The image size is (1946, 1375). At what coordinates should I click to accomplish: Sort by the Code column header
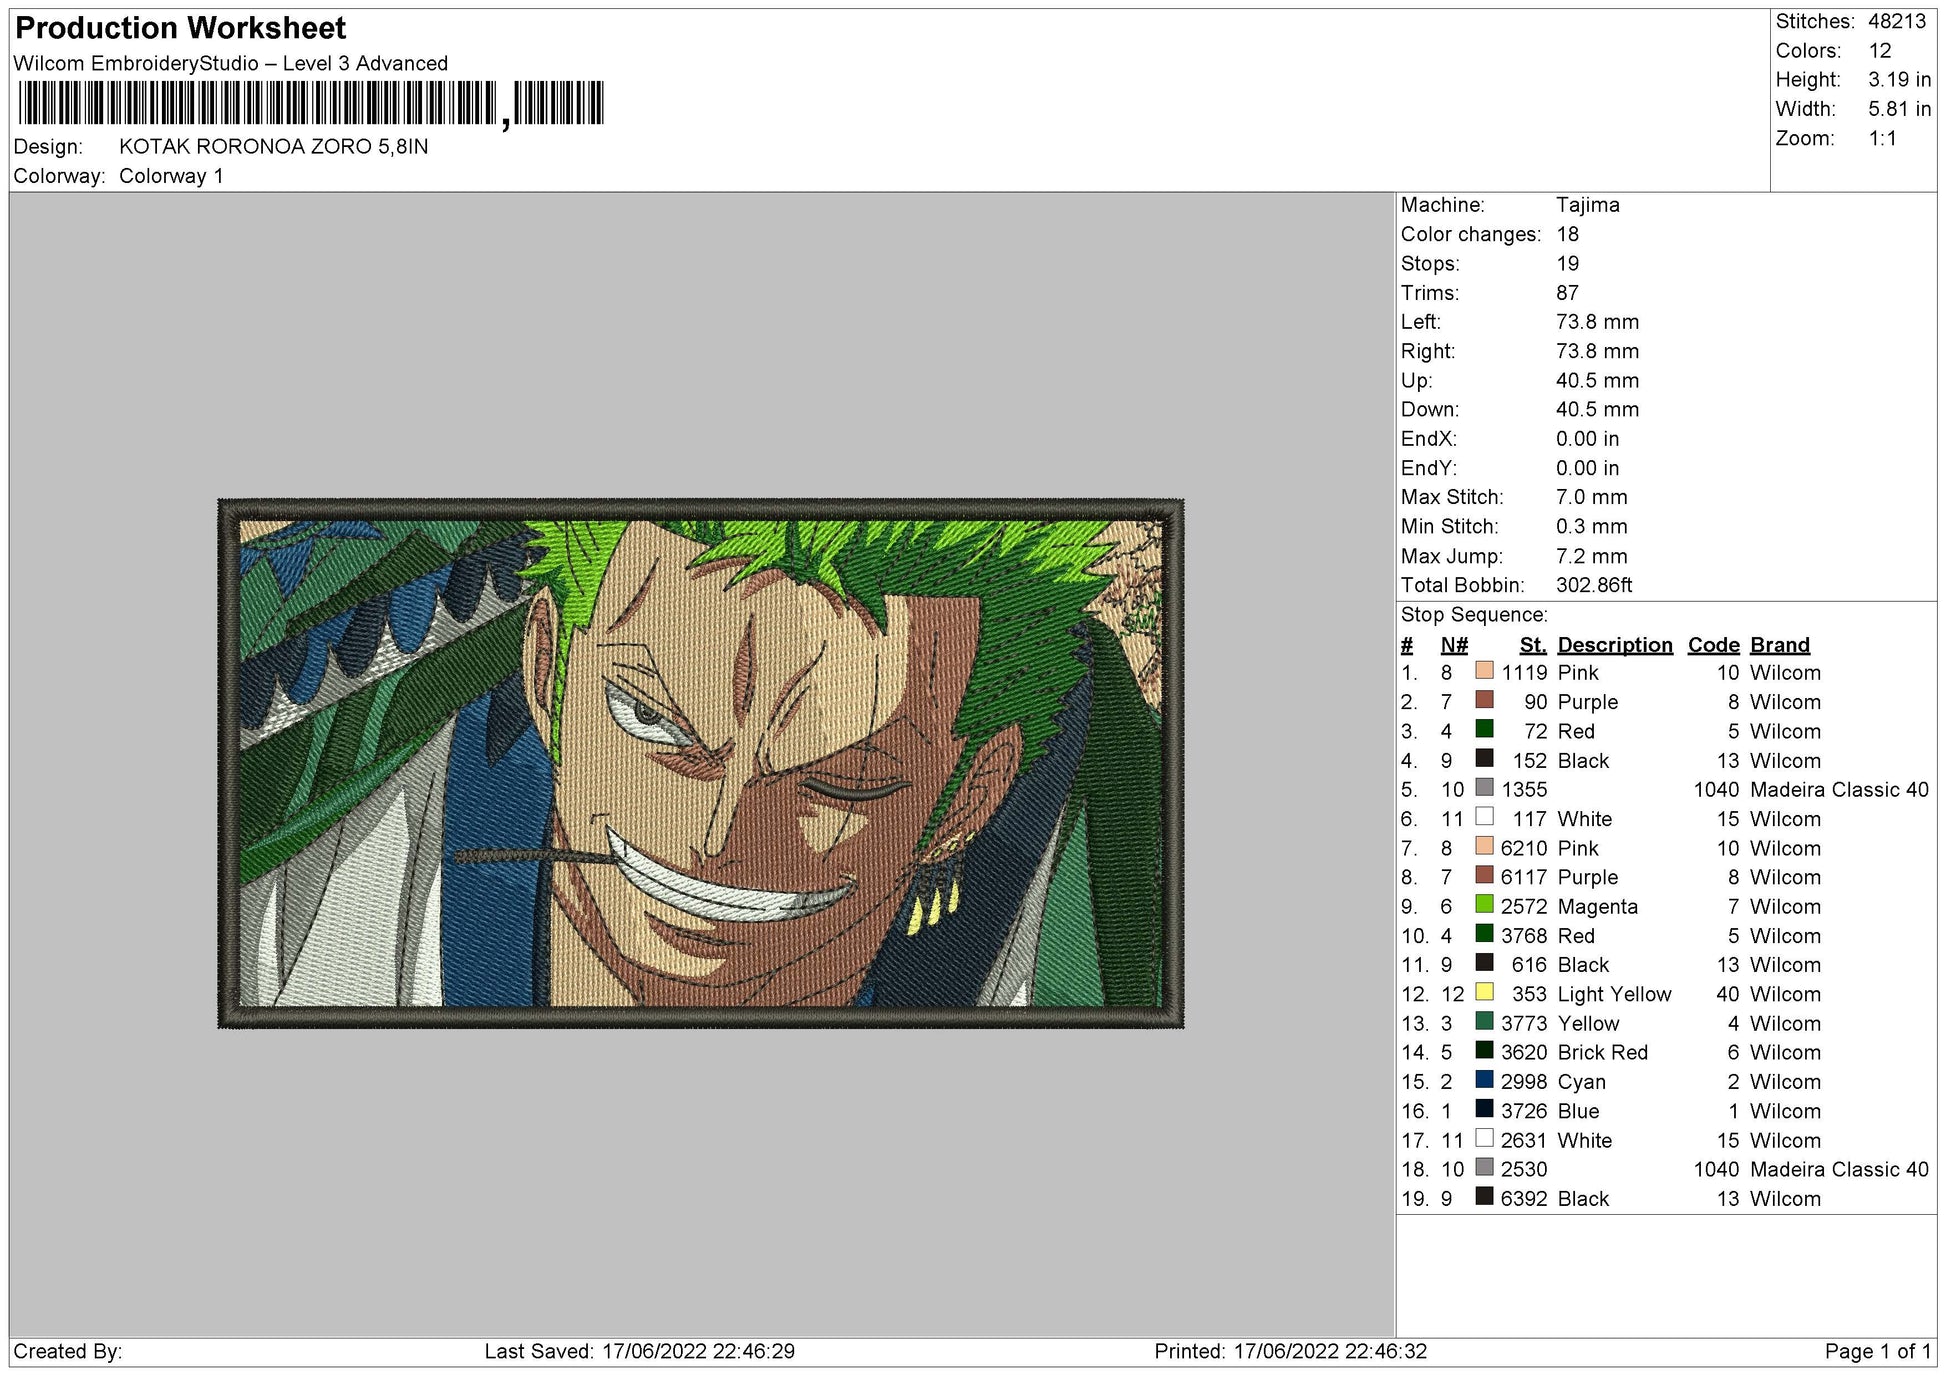(x=1713, y=645)
